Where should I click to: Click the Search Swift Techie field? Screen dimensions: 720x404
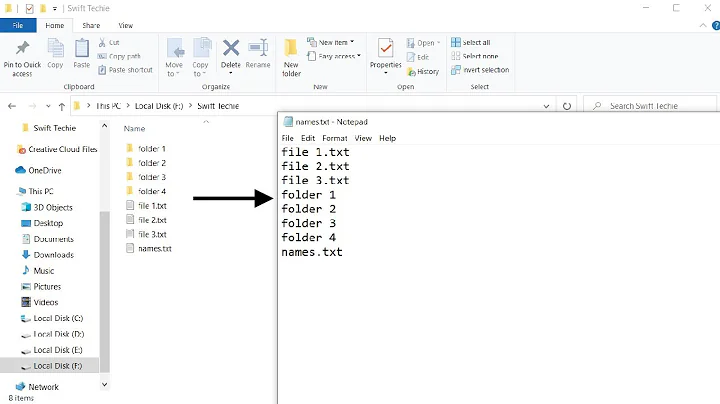click(x=650, y=106)
